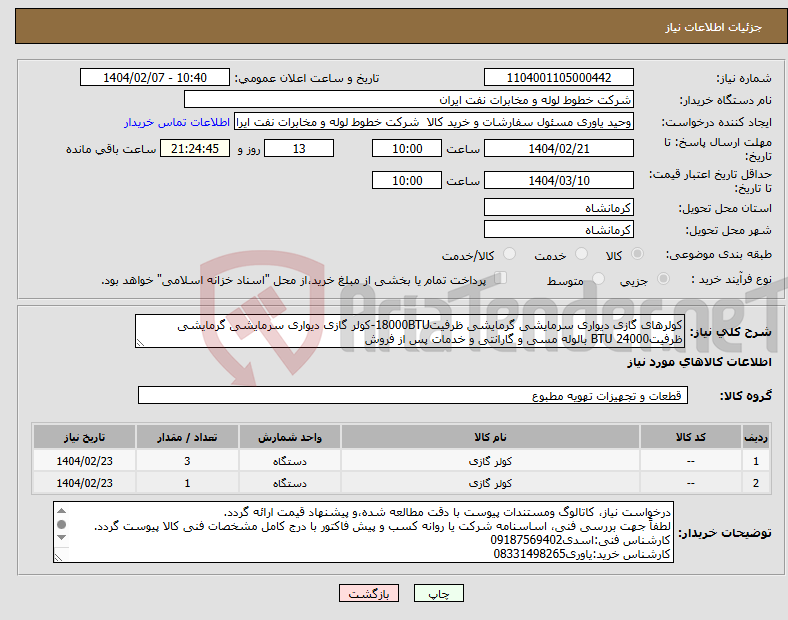Click the general description text area
The height and width of the screenshot is (620, 788).
click(x=410, y=332)
